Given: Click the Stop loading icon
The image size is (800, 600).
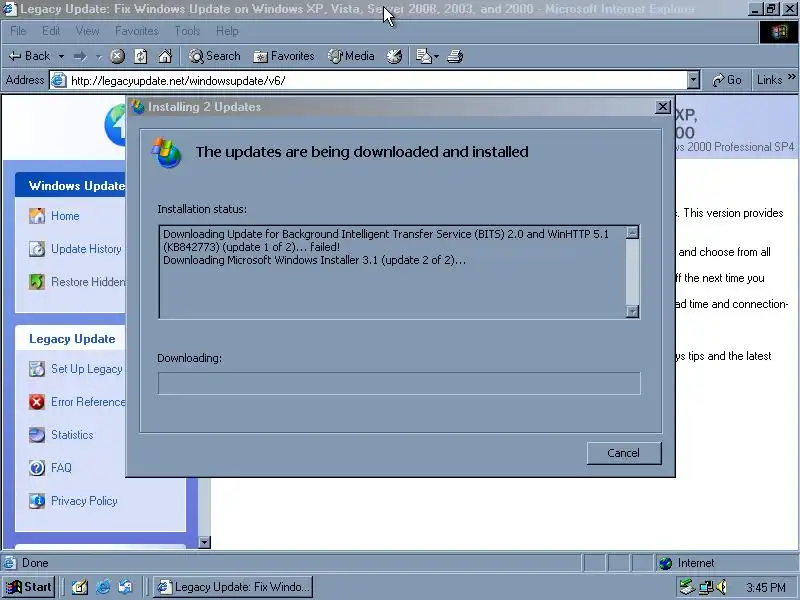Looking at the screenshot, I should click(117, 56).
